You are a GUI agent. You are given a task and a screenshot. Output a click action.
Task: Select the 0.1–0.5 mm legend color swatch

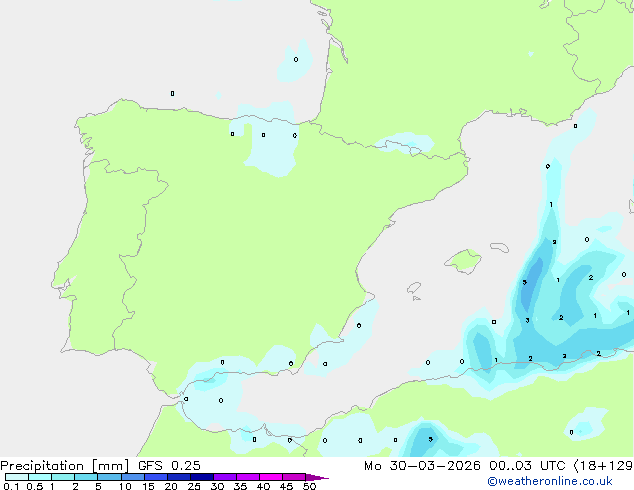click(17, 477)
